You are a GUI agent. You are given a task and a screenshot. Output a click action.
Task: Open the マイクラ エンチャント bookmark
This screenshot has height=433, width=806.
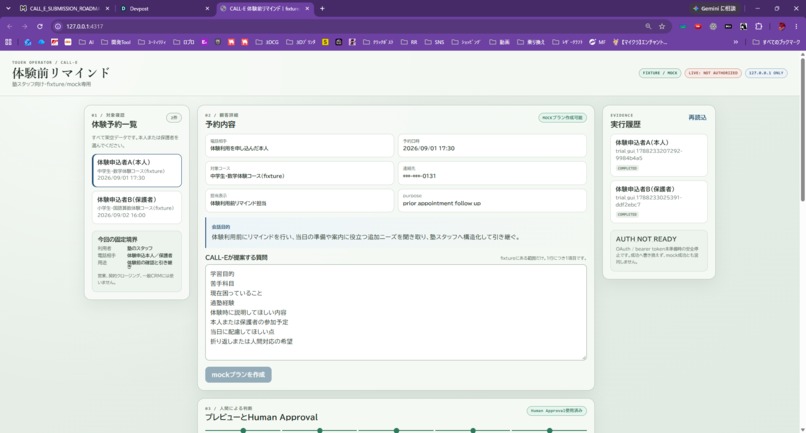640,42
